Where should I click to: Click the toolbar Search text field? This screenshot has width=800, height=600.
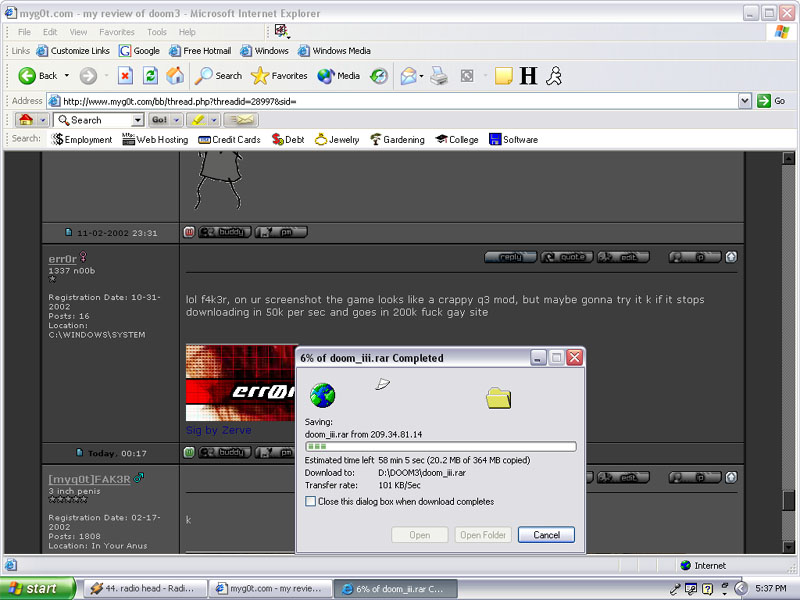tap(93, 120)
